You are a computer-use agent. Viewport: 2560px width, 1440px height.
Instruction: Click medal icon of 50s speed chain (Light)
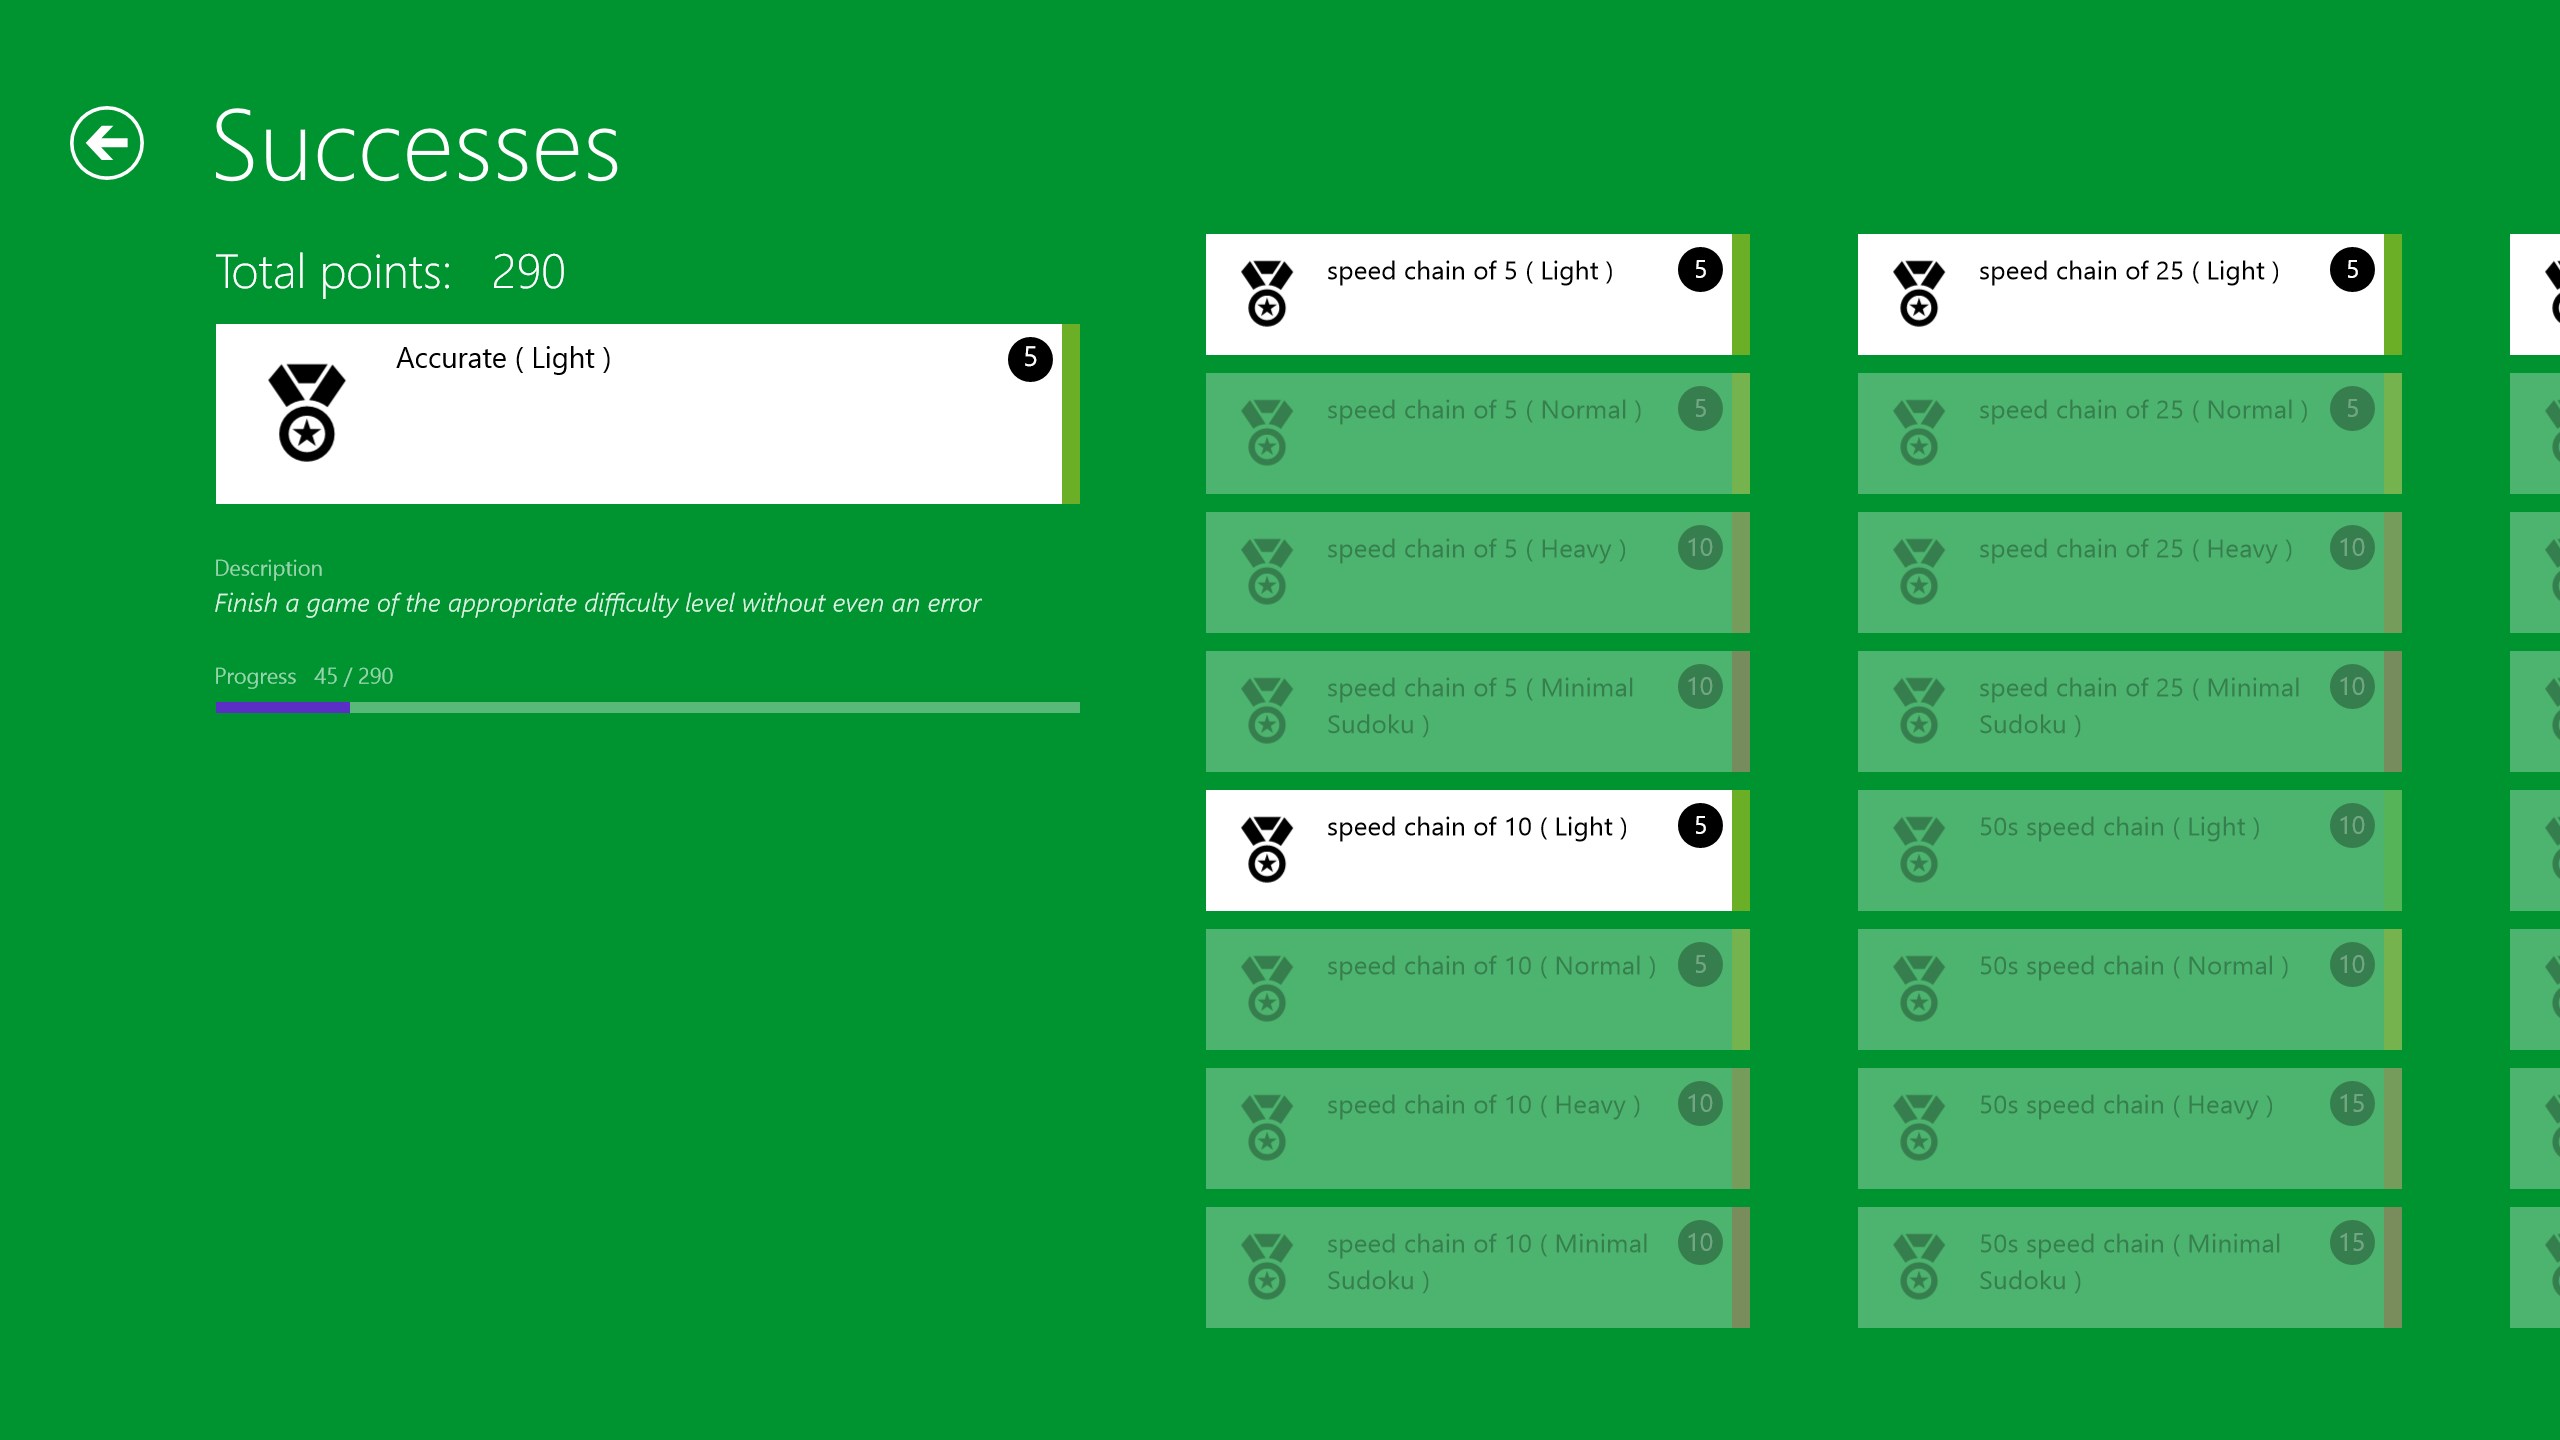(x=1918, y=849)
